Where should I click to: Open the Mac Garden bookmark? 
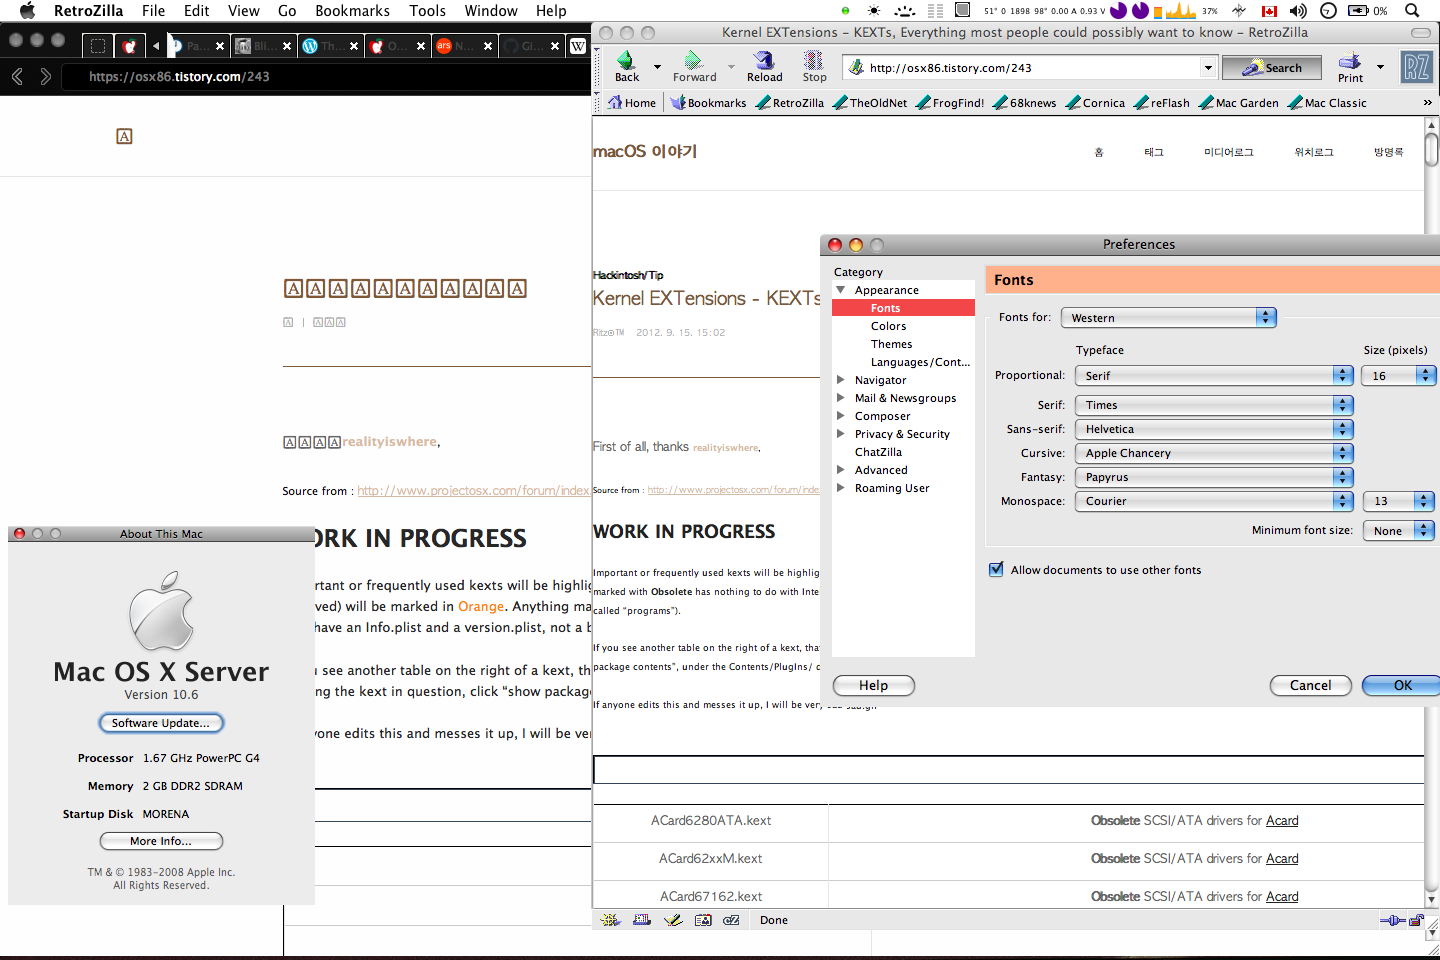[x=1239, y=102]
